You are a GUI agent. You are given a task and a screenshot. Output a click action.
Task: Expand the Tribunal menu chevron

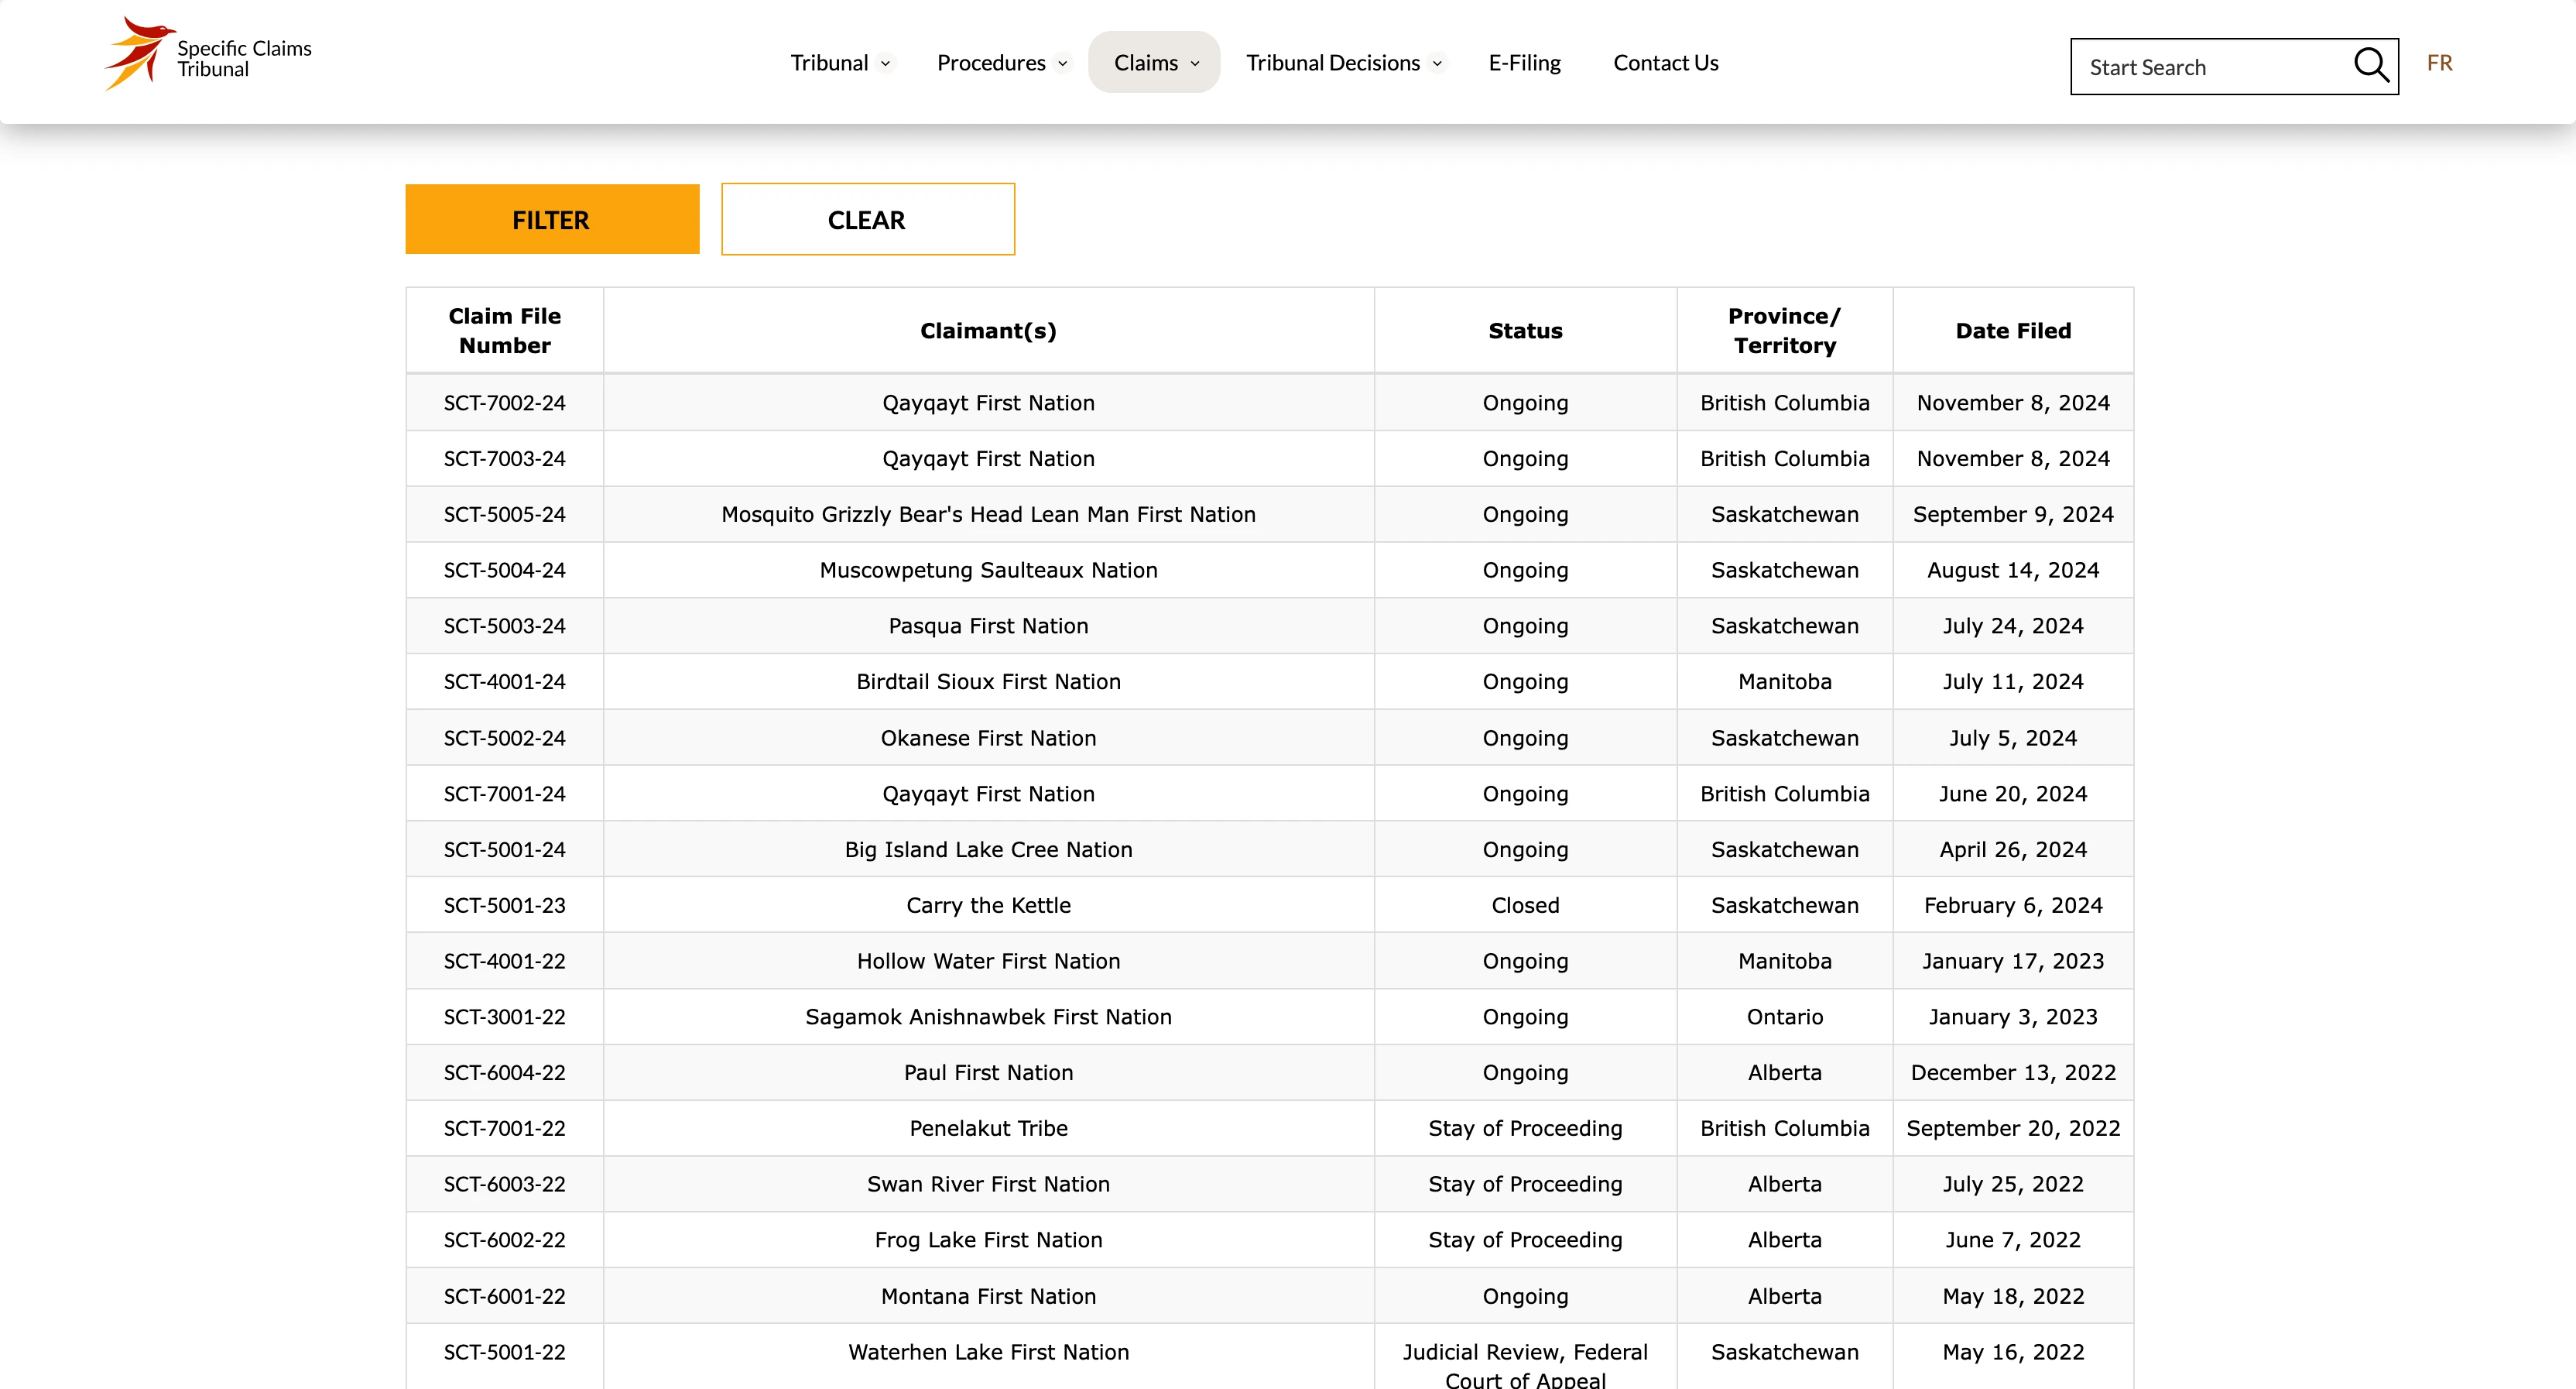(x=885, y=64)
